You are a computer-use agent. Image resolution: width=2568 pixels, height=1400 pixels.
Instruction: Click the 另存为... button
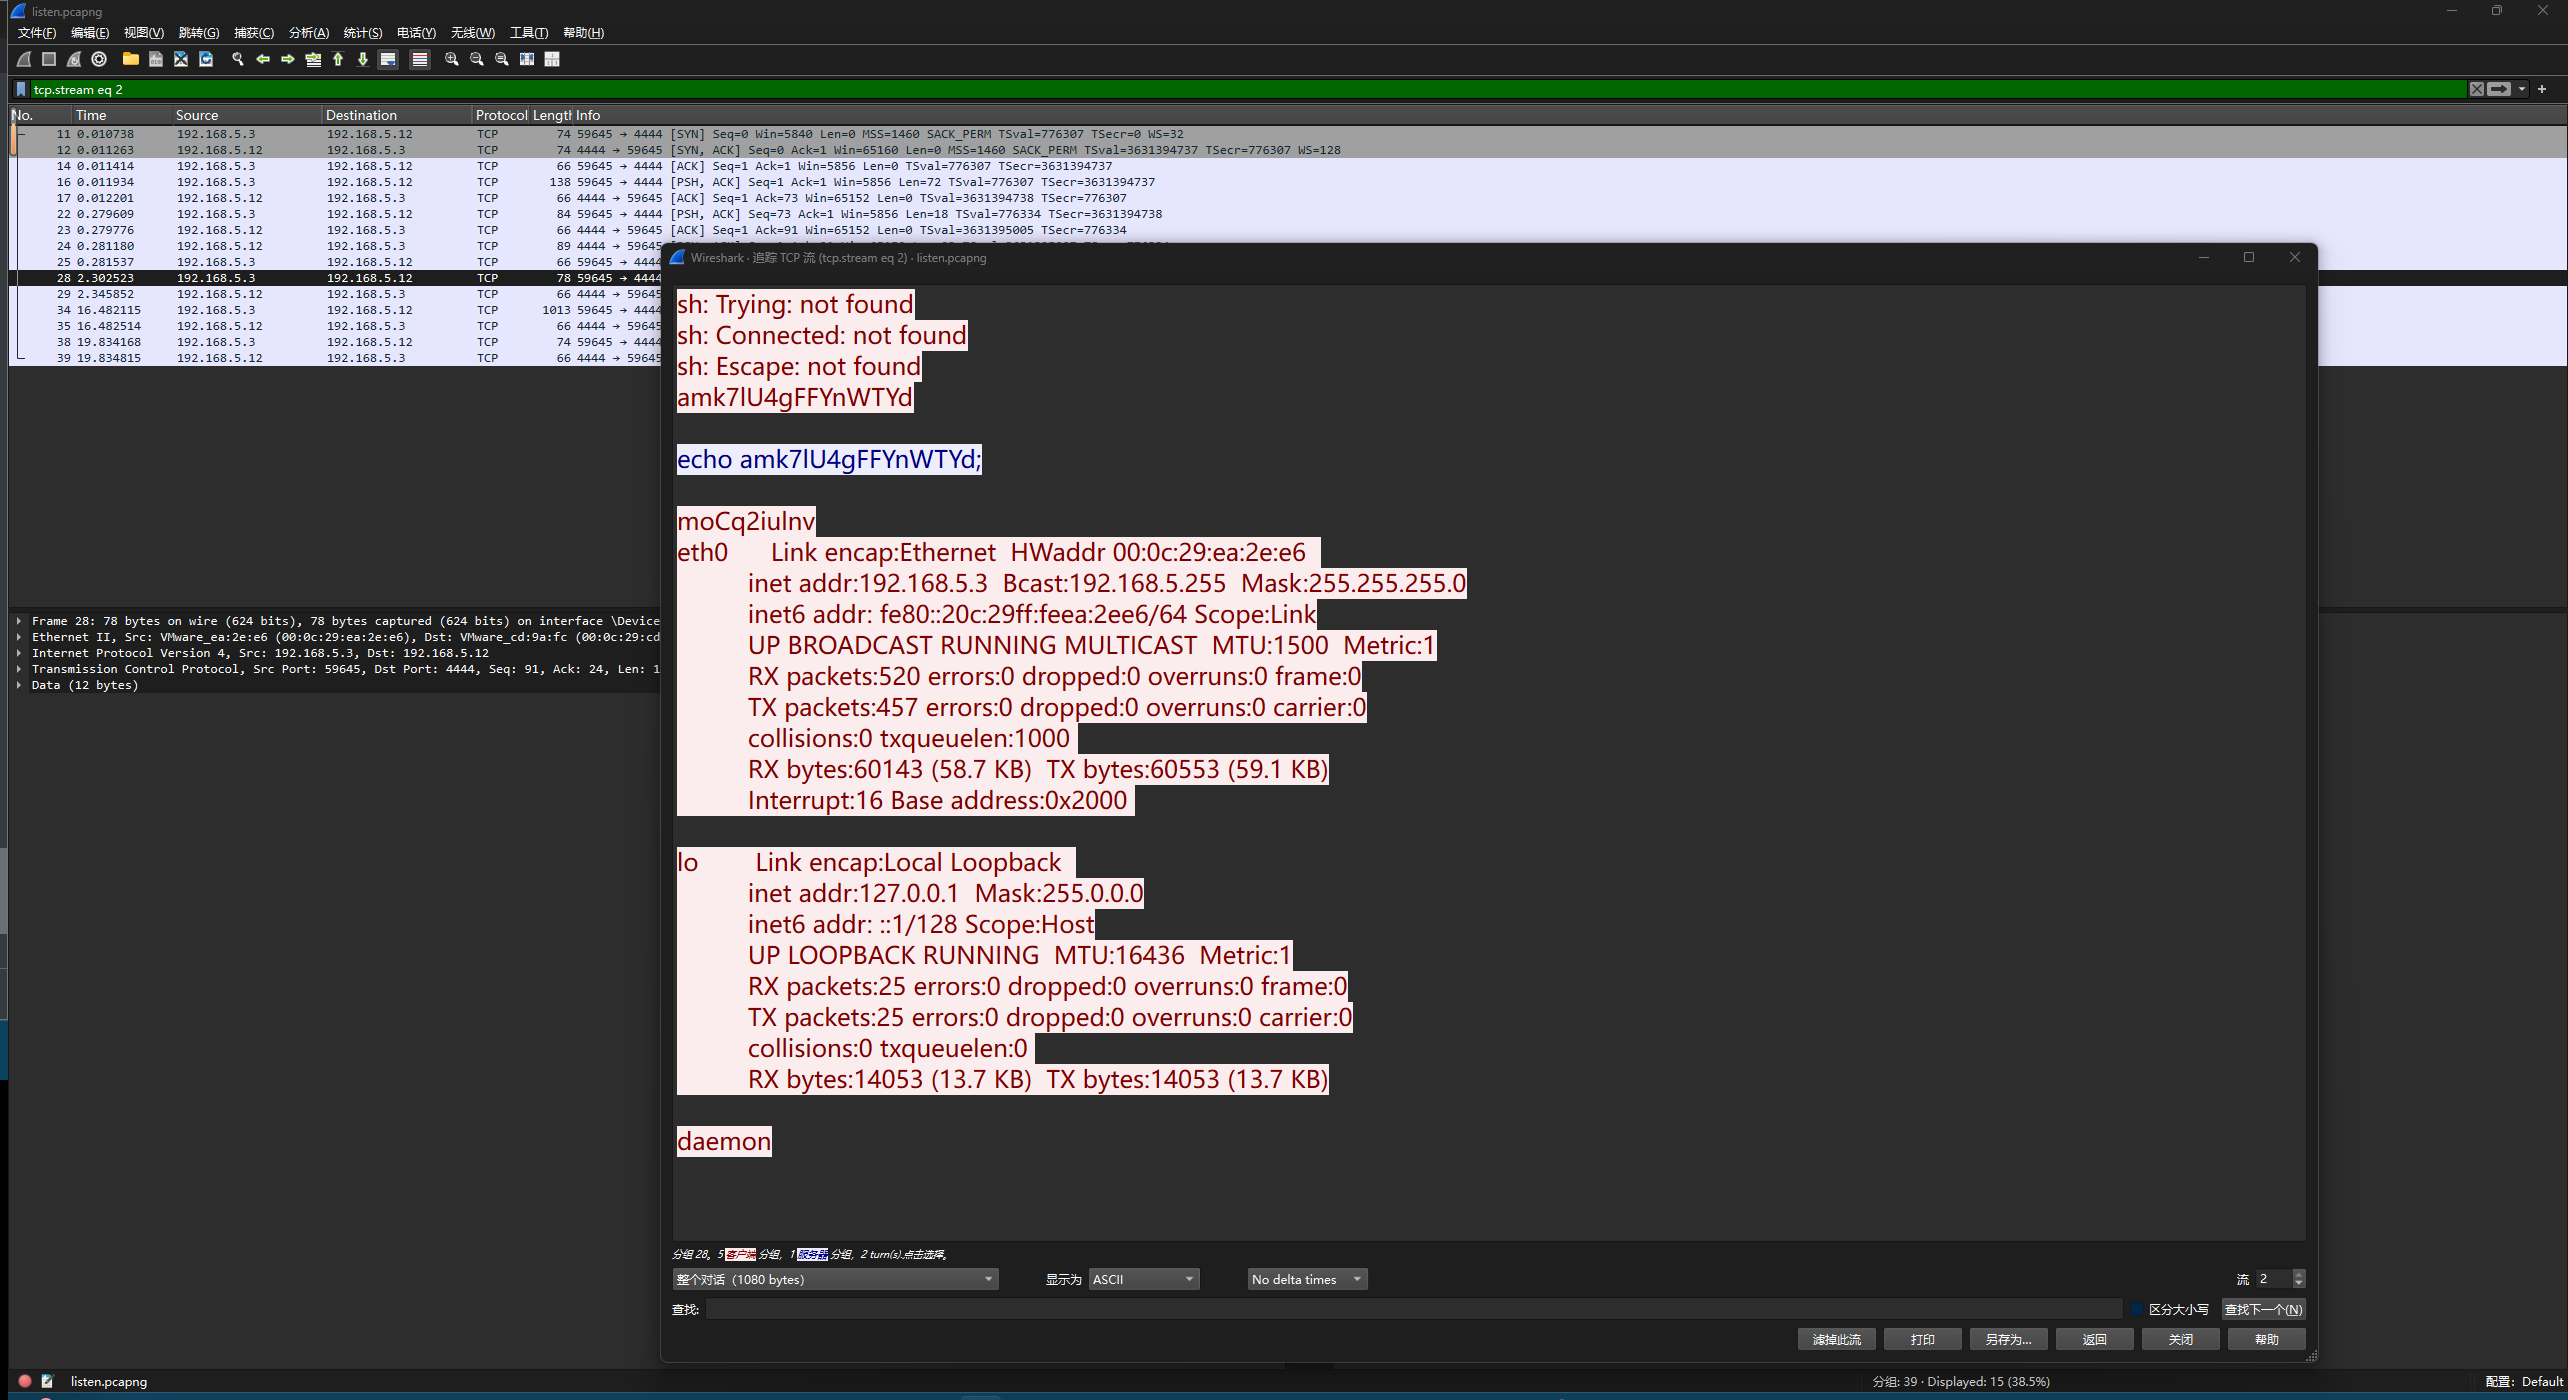pos(2008,1339)
